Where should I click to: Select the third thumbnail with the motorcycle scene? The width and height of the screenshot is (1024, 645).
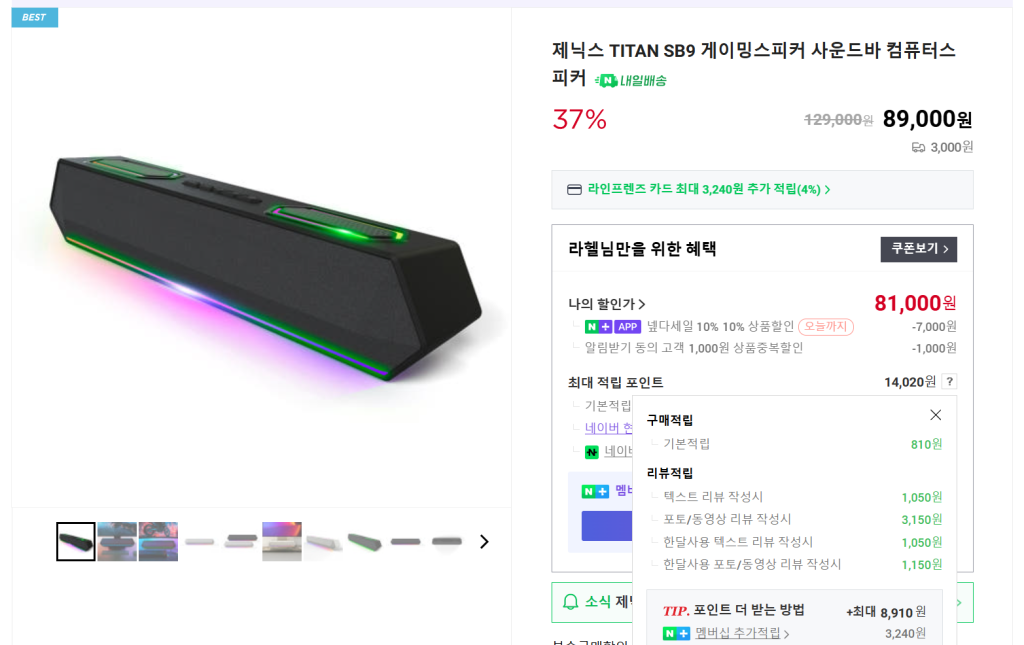click(158, 541)
